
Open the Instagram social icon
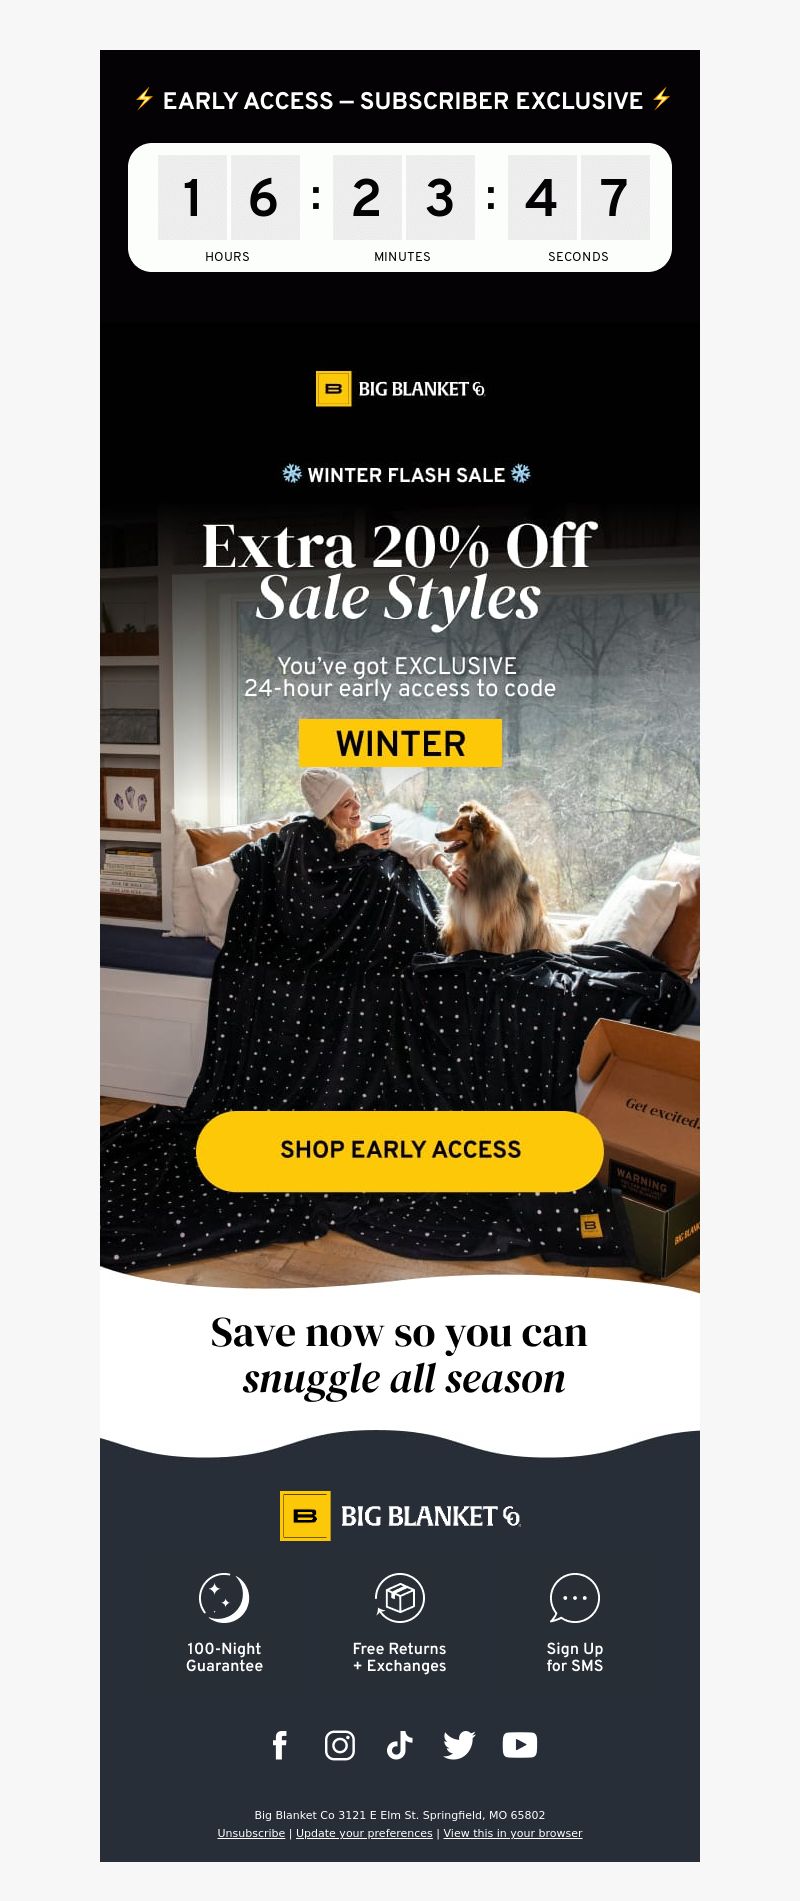click(340, 1745)
